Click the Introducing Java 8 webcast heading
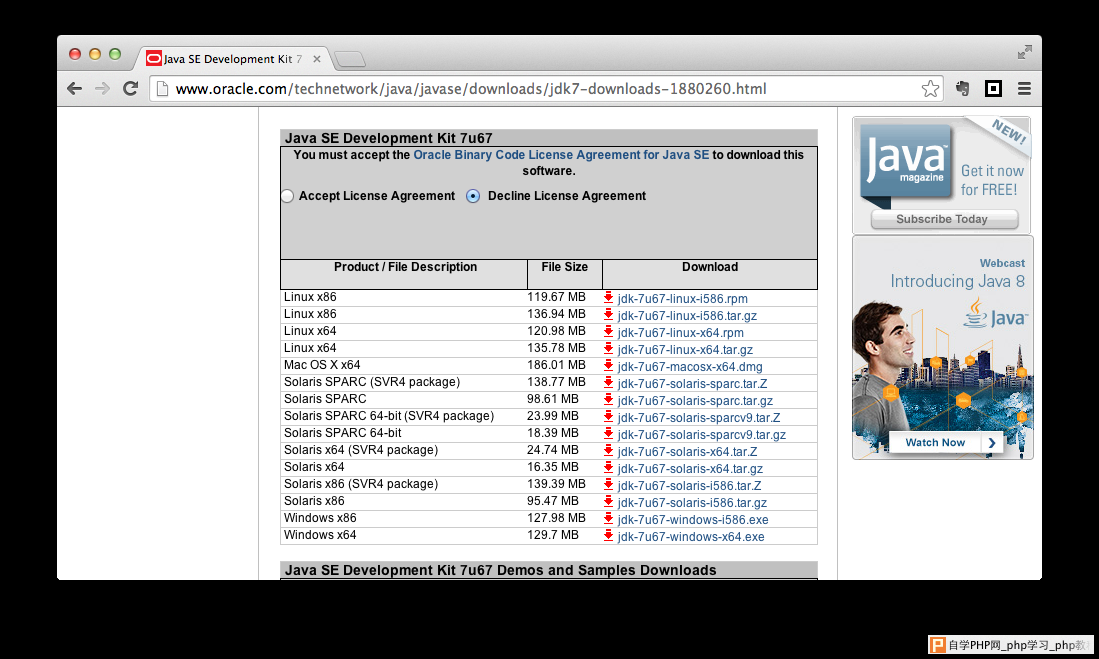This screenshot has width=1099, height=659. (x=957, y=281)
